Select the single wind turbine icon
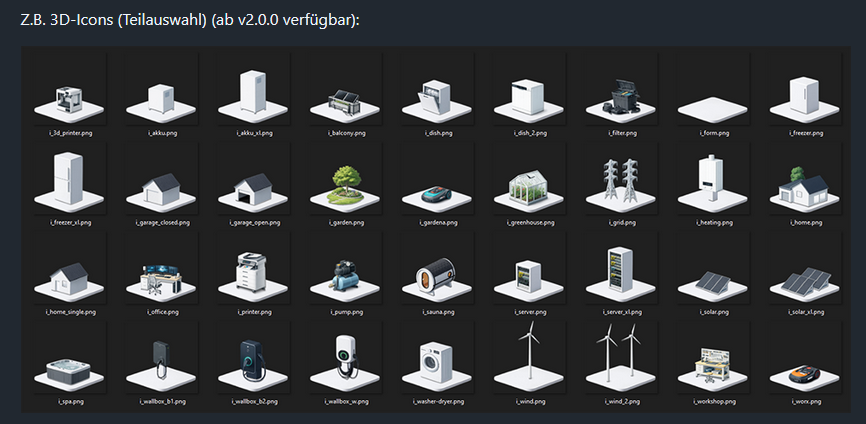866x424 pixels. 529,358
